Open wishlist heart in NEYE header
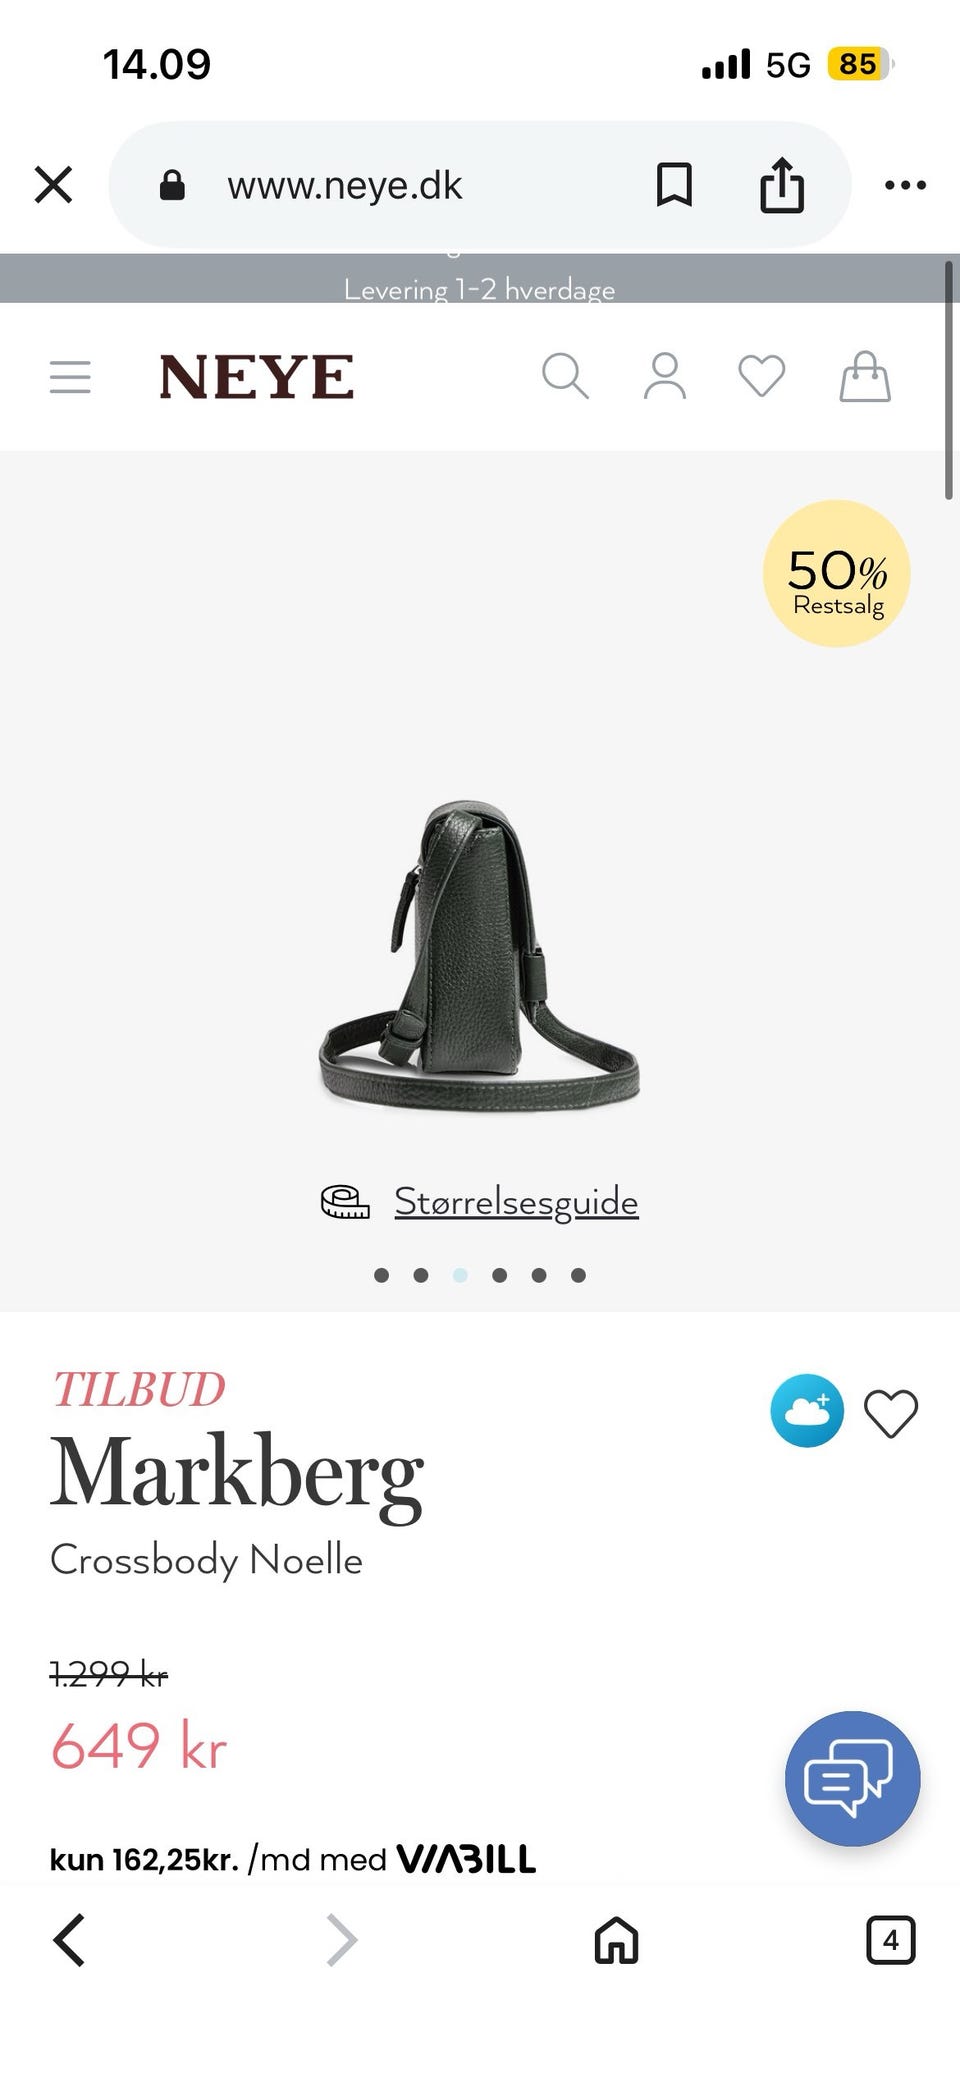960x2078 pixels. pyautogui.click(x=762, y=377)
